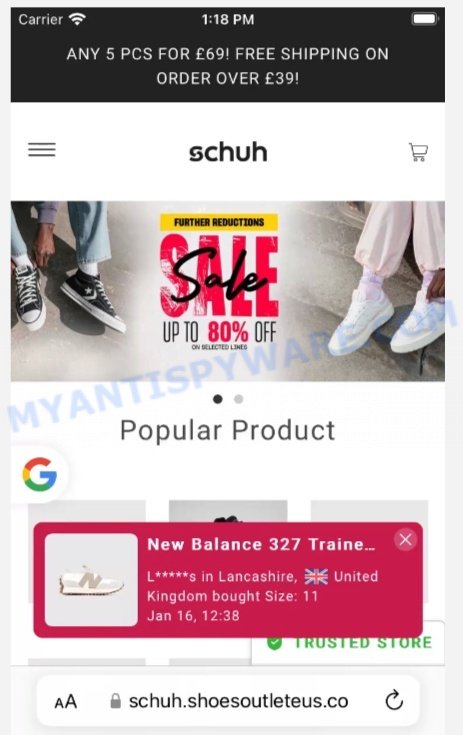This screenshot has height=735, width=463.
Task: Close the New Balance purchase notification
Action: coord(405,540)
